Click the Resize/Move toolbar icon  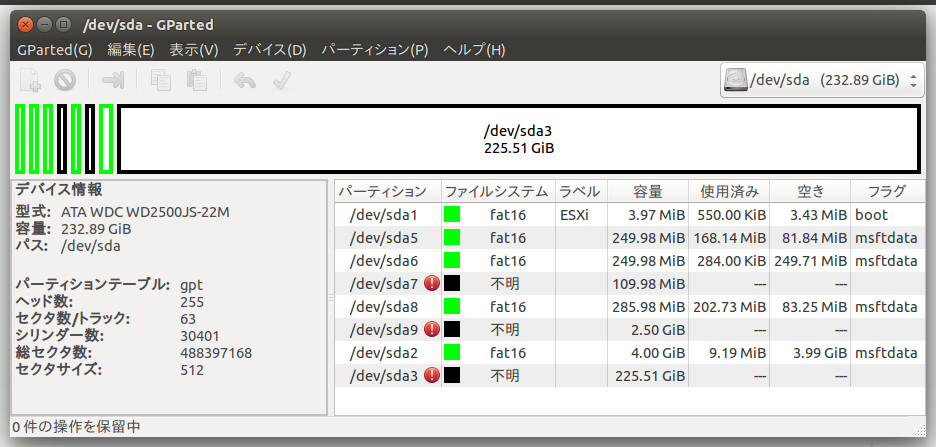coord(113,79)
